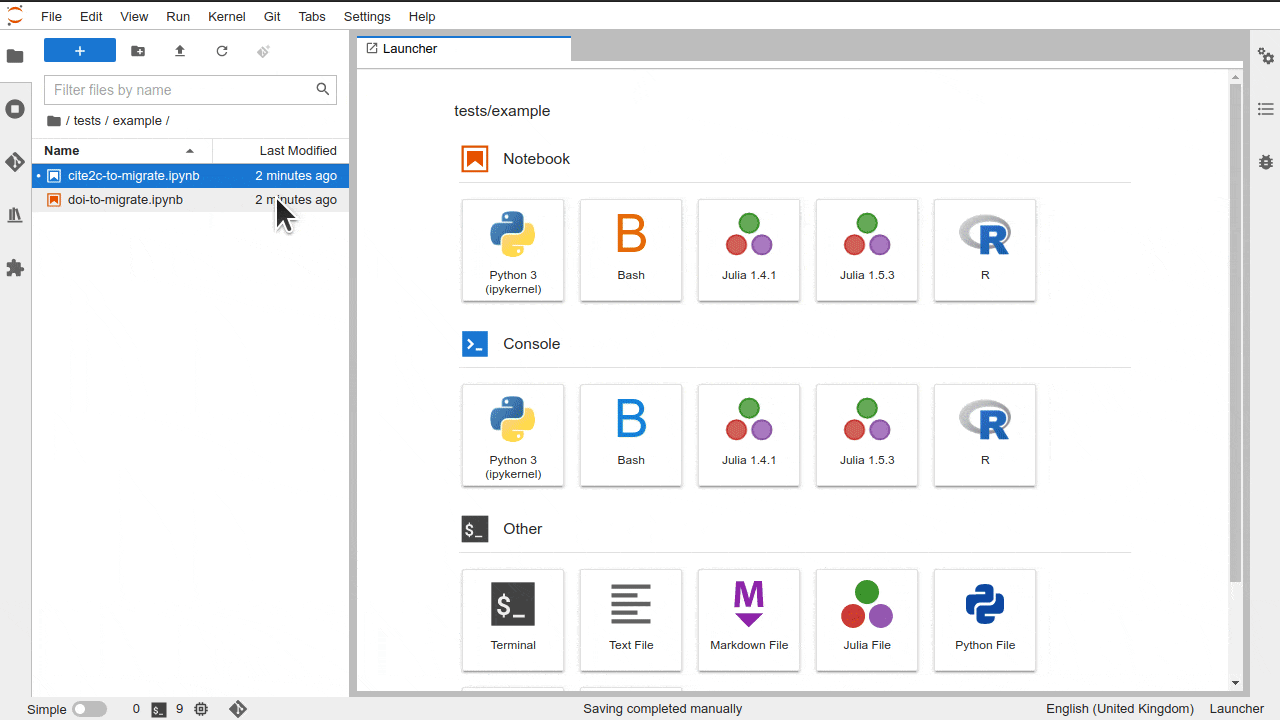Click the English (United Kingdom) language status

tap(1120, 709)
